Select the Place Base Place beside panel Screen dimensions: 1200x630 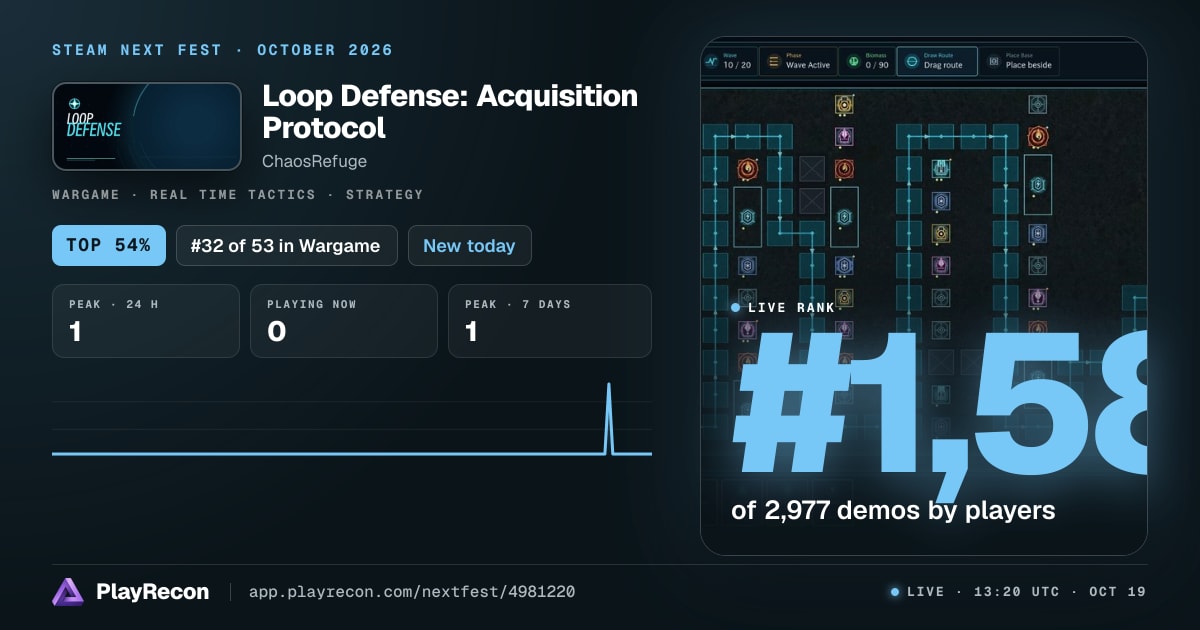tap(1018, 61)
